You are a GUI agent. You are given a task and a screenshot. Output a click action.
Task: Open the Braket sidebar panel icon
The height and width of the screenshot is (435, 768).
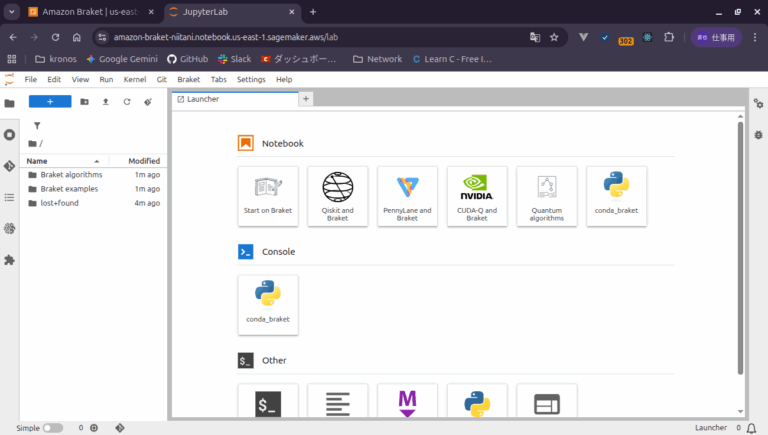[x=9, y=229]
